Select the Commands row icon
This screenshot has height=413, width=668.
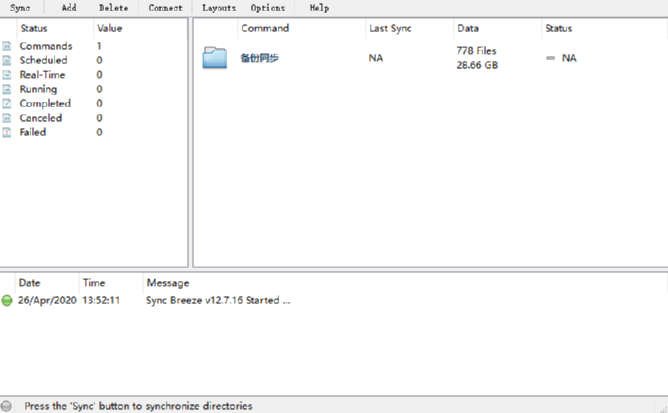[x=7, y=46]
